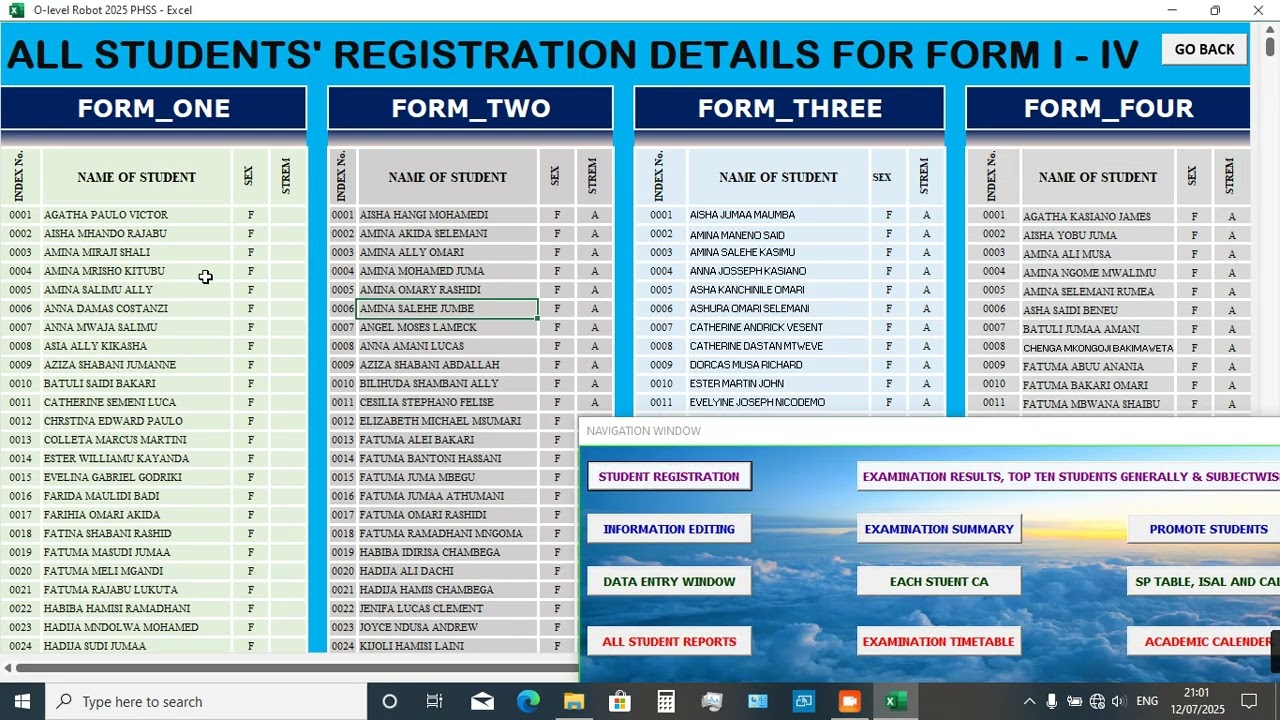Select Form One student HADIJA SUDI JUMAA
Viewport: 1280px width, 720px height.
point(136,646)
